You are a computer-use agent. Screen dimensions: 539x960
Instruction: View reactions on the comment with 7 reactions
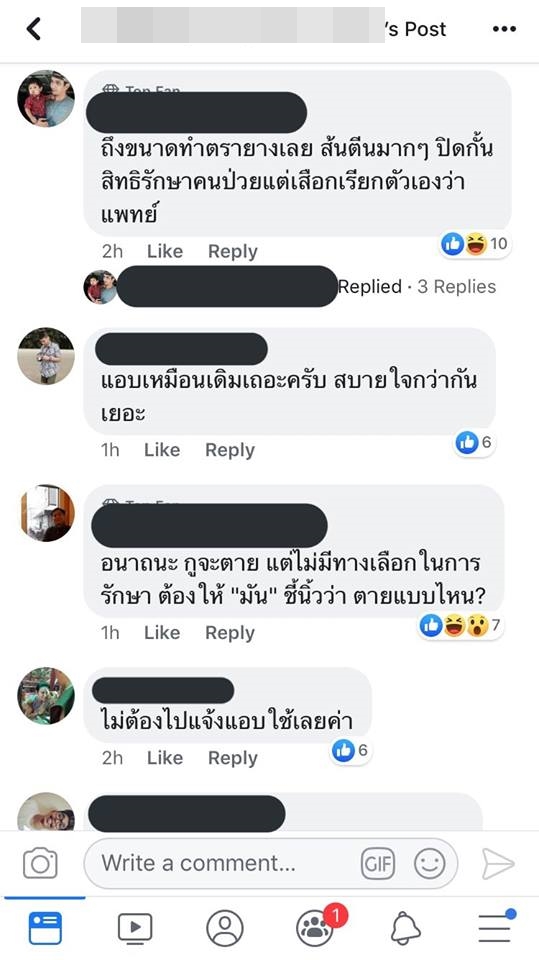(461, 625)
